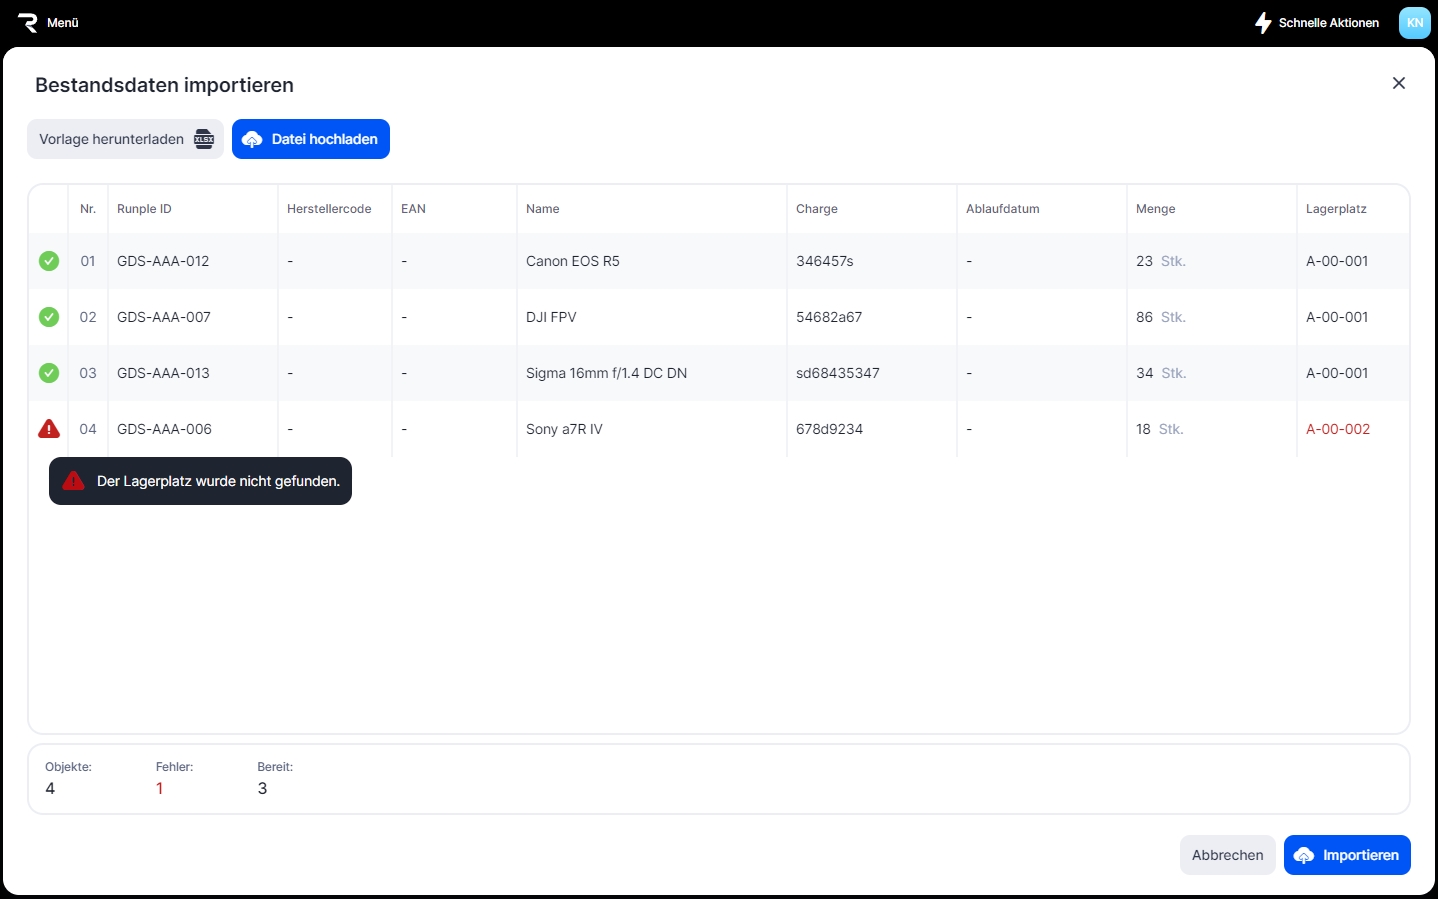Click the warning icon in error tooltip
This screenshot has width=1438, height=899.
point(73,481)
